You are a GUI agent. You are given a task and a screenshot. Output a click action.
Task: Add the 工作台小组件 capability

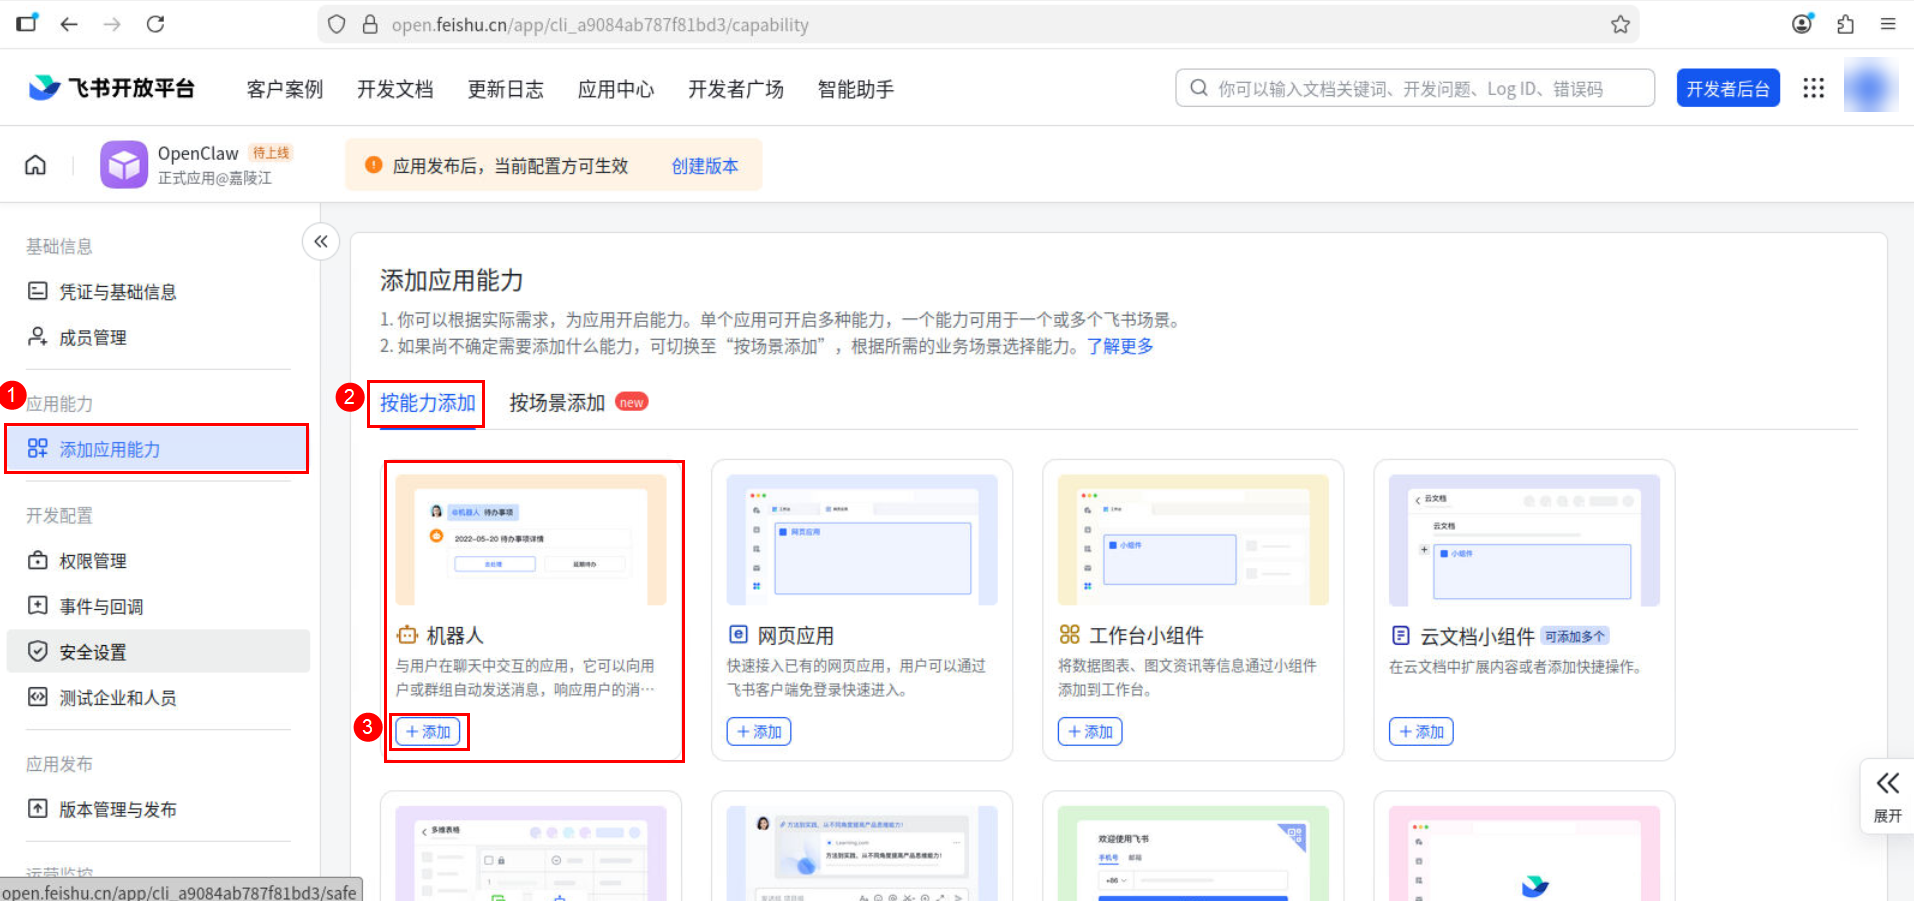pos(1090,732)
